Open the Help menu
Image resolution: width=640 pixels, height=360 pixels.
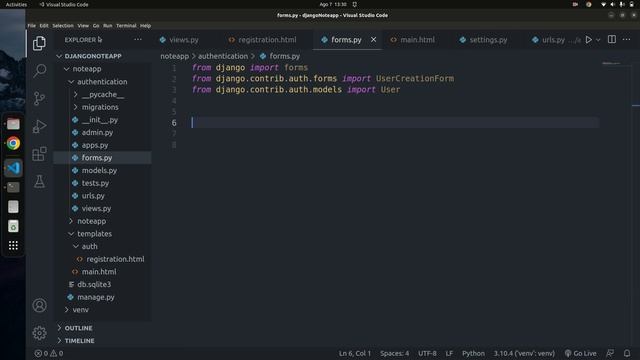coord(145,25)
